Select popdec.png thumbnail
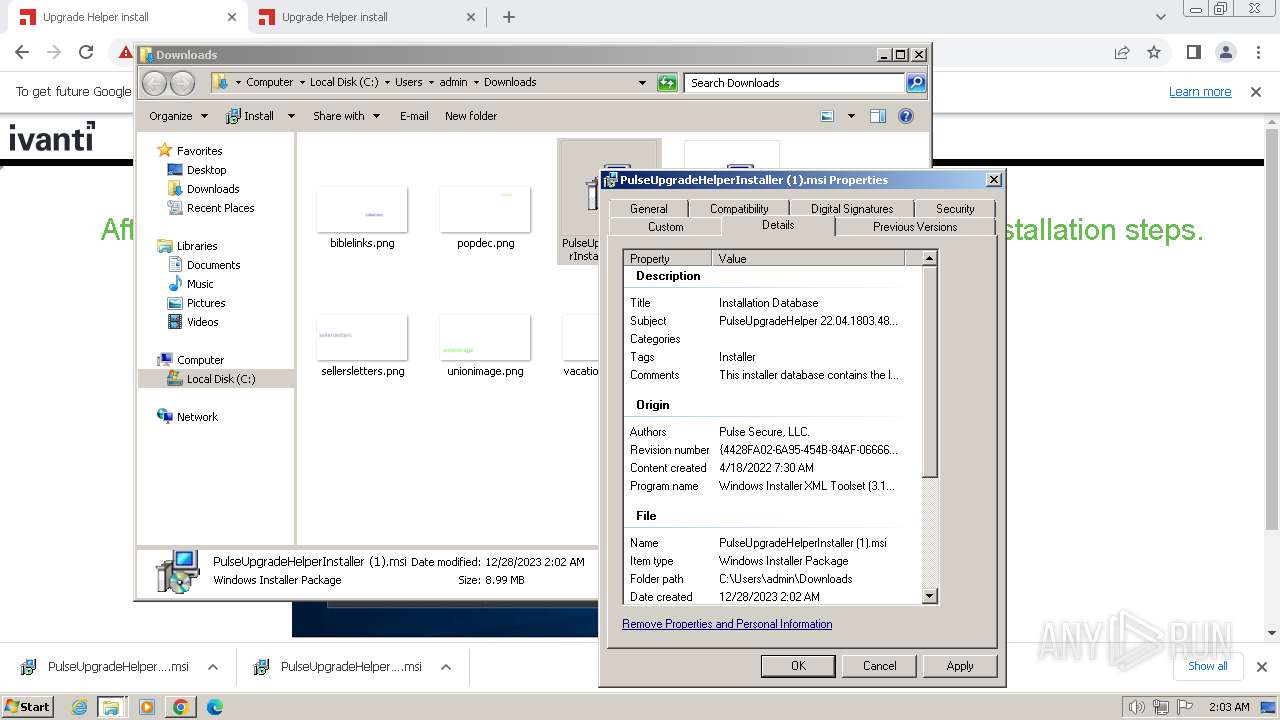Image resolution: width=1280 pixels, height=720 pixels. (x=485, y=210)
